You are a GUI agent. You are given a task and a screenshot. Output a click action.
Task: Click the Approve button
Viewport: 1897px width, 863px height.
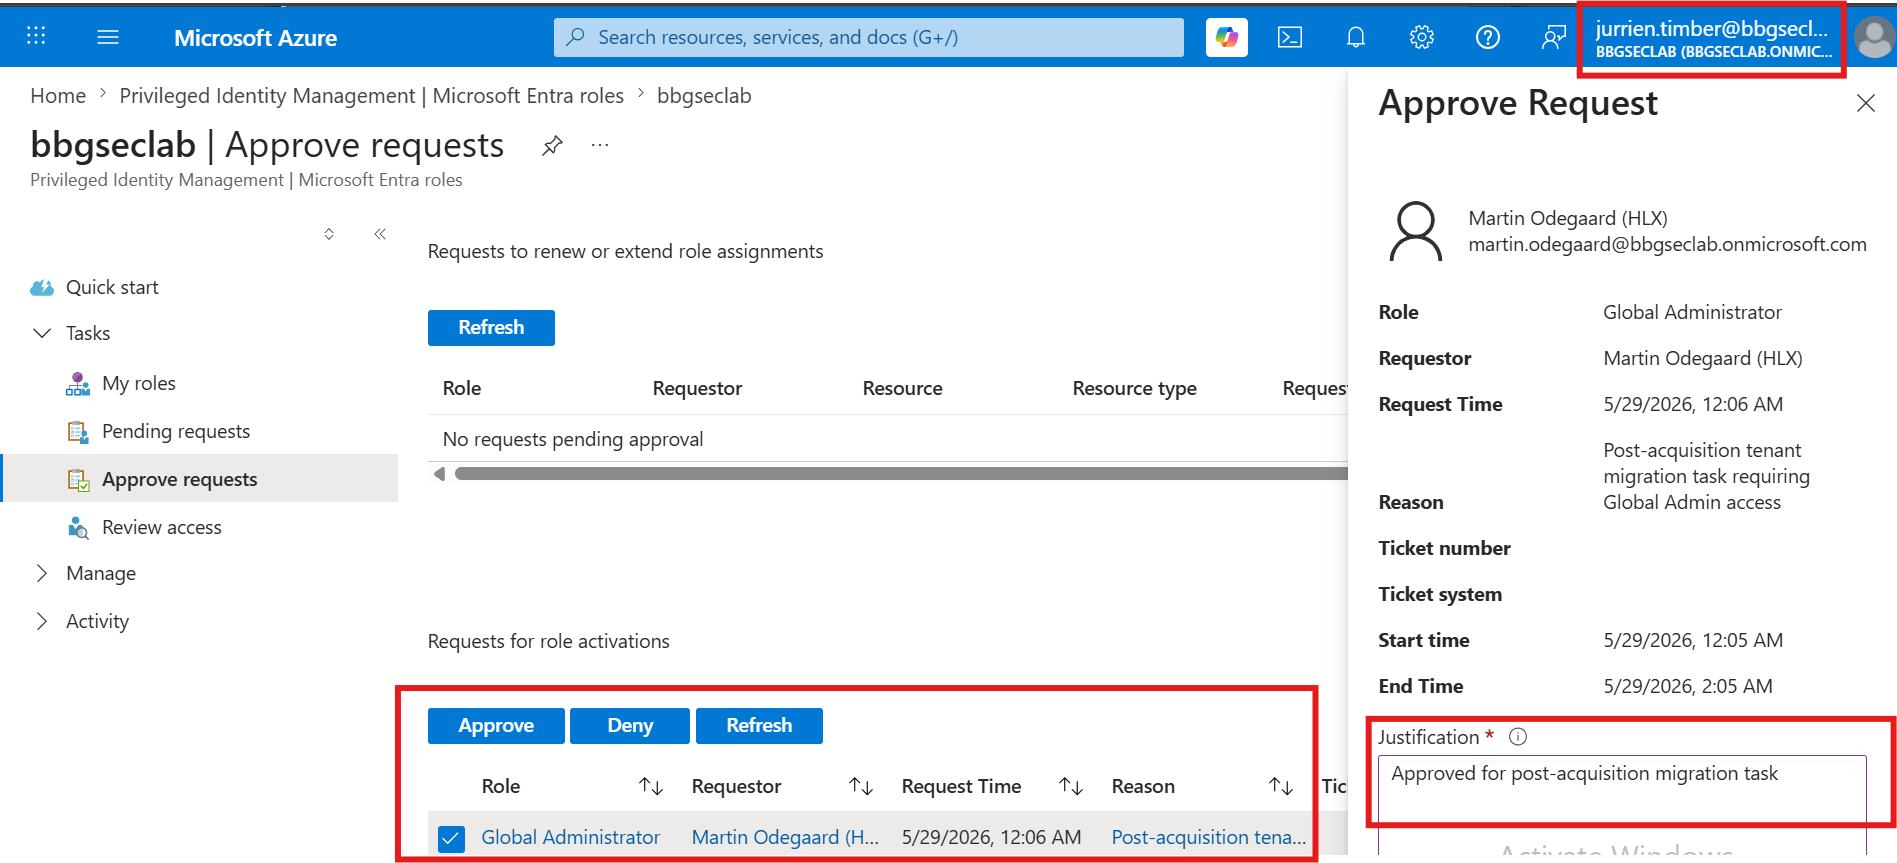click(x=496, y=726)
